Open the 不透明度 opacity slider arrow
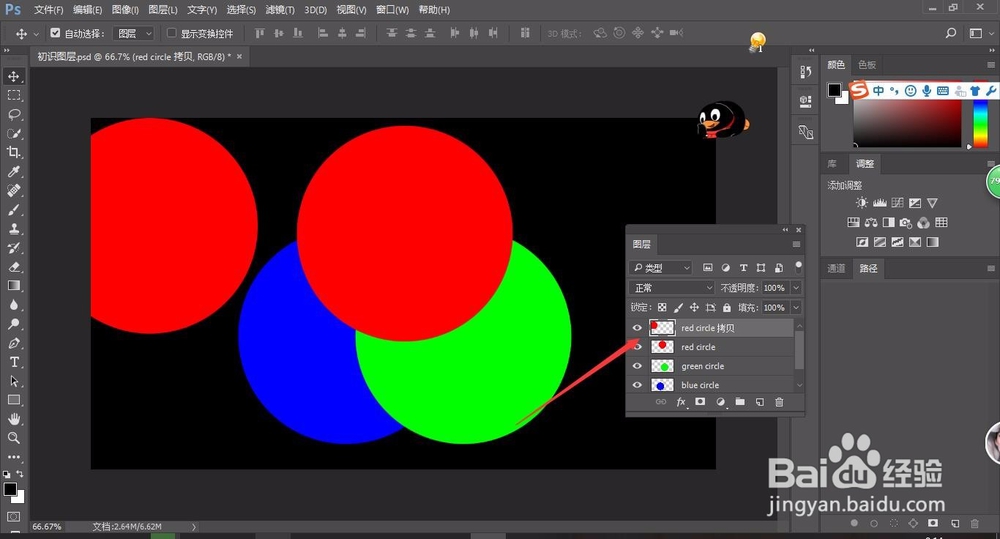The height and width of the screenshot is (539, 1000). pos(796,288)
